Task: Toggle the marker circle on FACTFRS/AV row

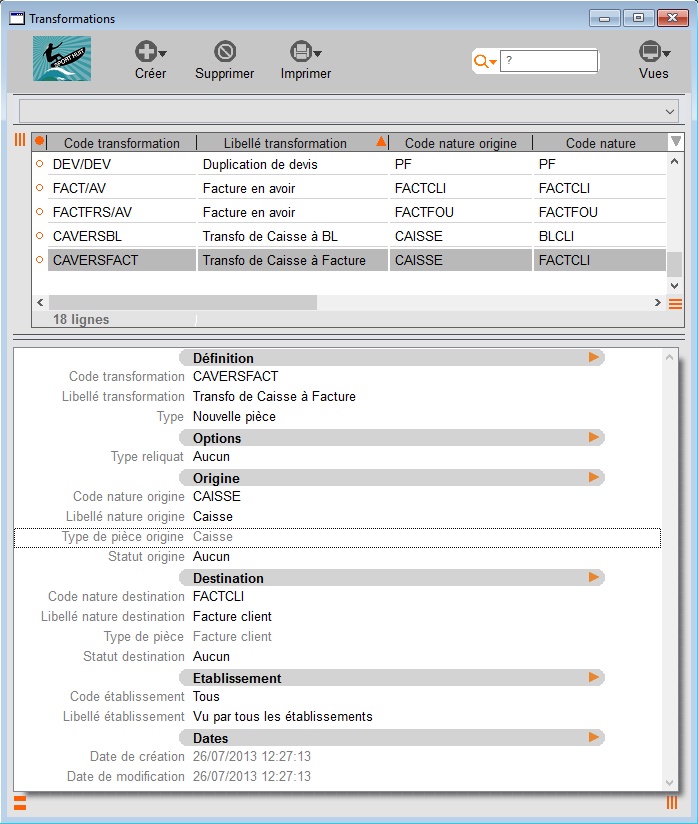Action: click(39, 212)
